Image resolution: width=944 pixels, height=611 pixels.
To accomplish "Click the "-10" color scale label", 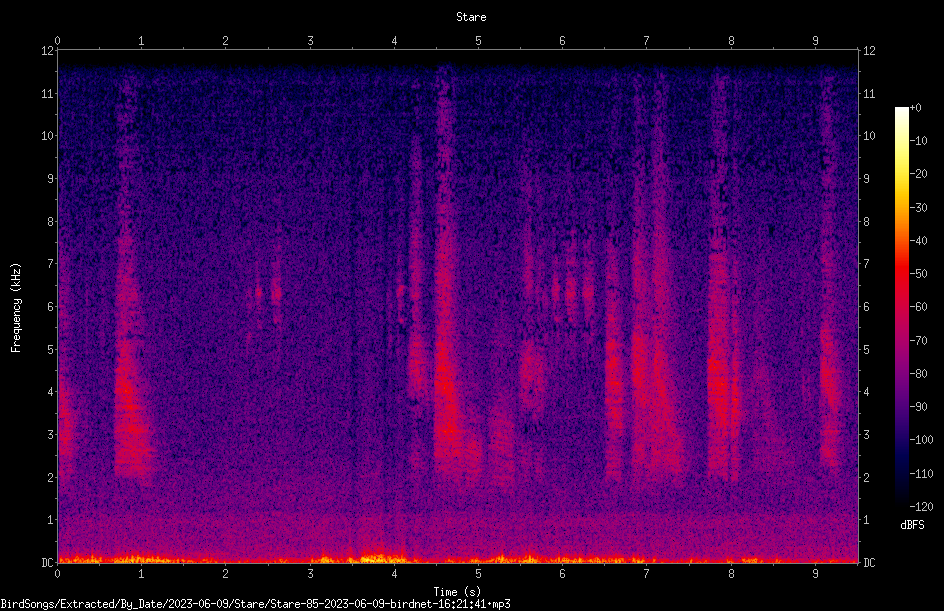I will pyautogui.click(x=918, y=141).
